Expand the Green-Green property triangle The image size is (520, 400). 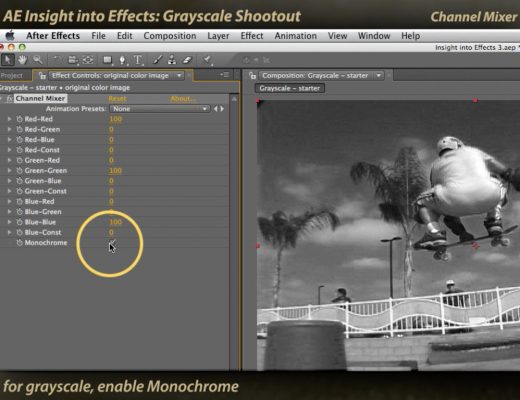[9, 171]
